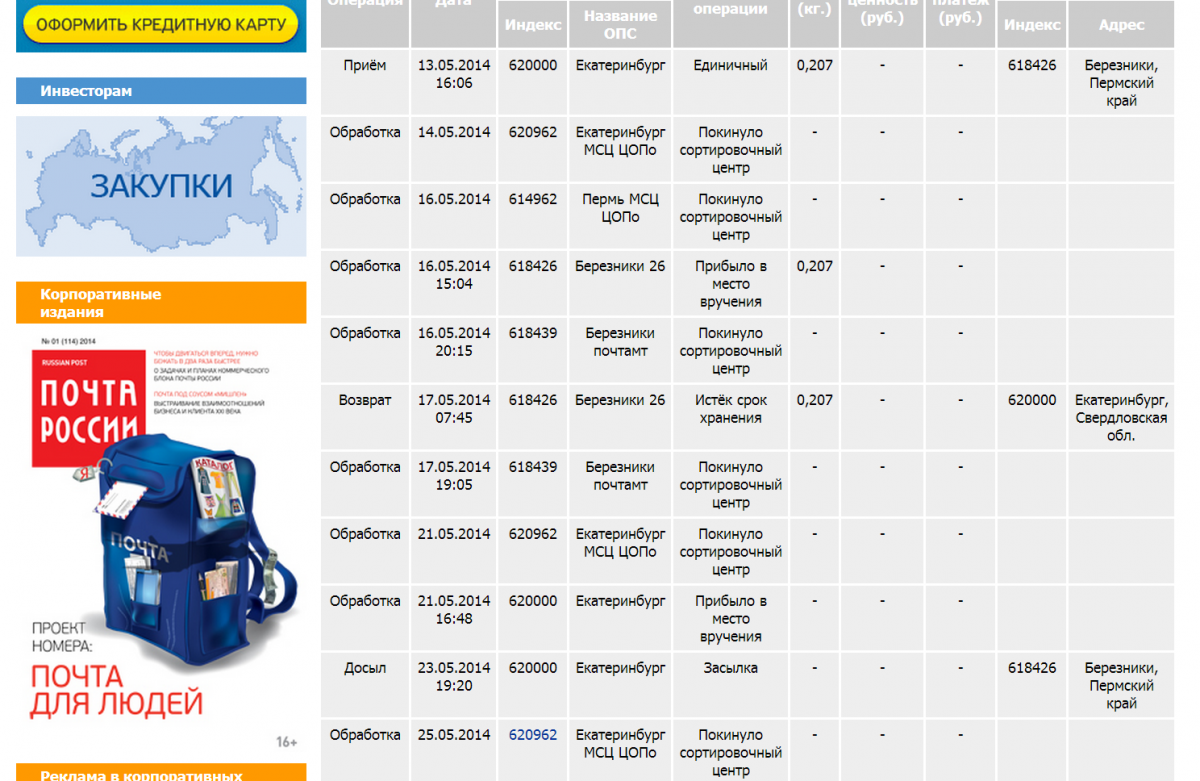
Task: Click blue index link 620962 in 25.05.2014 row
Action: click(x=533, y=735)
